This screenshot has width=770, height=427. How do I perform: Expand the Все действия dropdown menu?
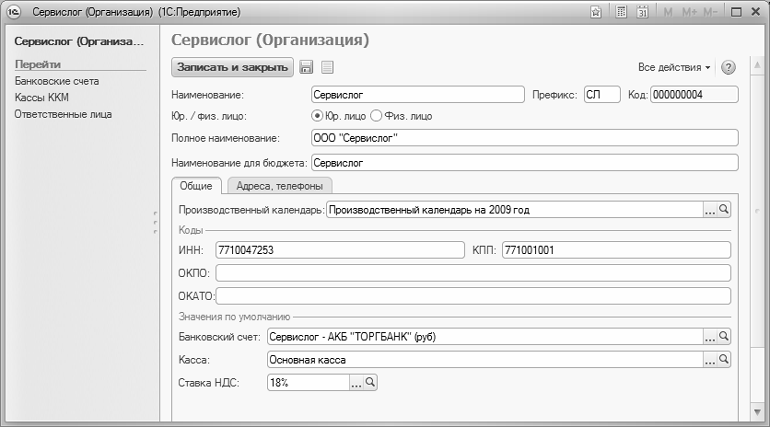pos(674,67)
